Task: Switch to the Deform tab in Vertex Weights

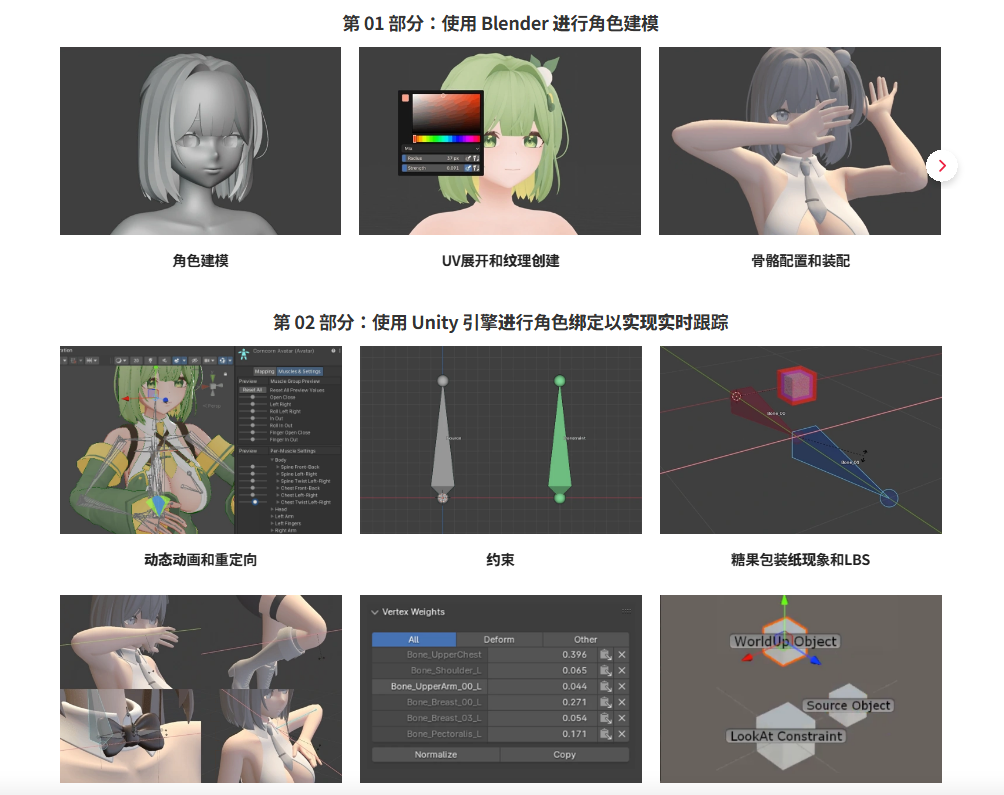Action: (499, 639)
